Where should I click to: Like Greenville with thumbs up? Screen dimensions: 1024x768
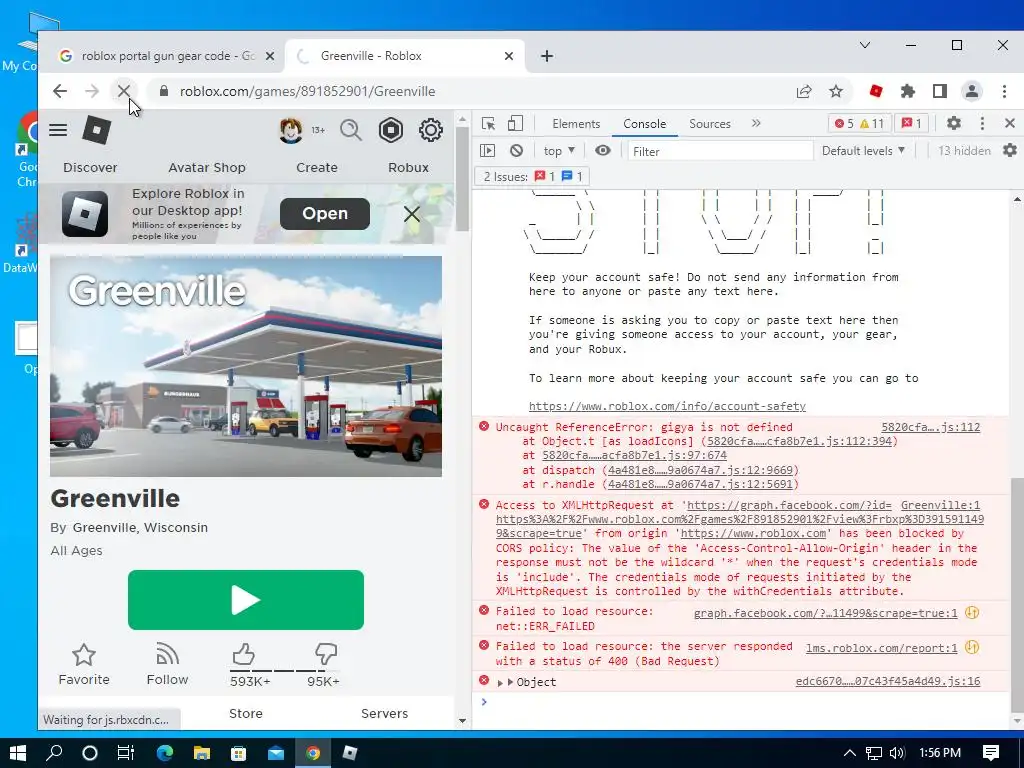(x=243, y=654)
